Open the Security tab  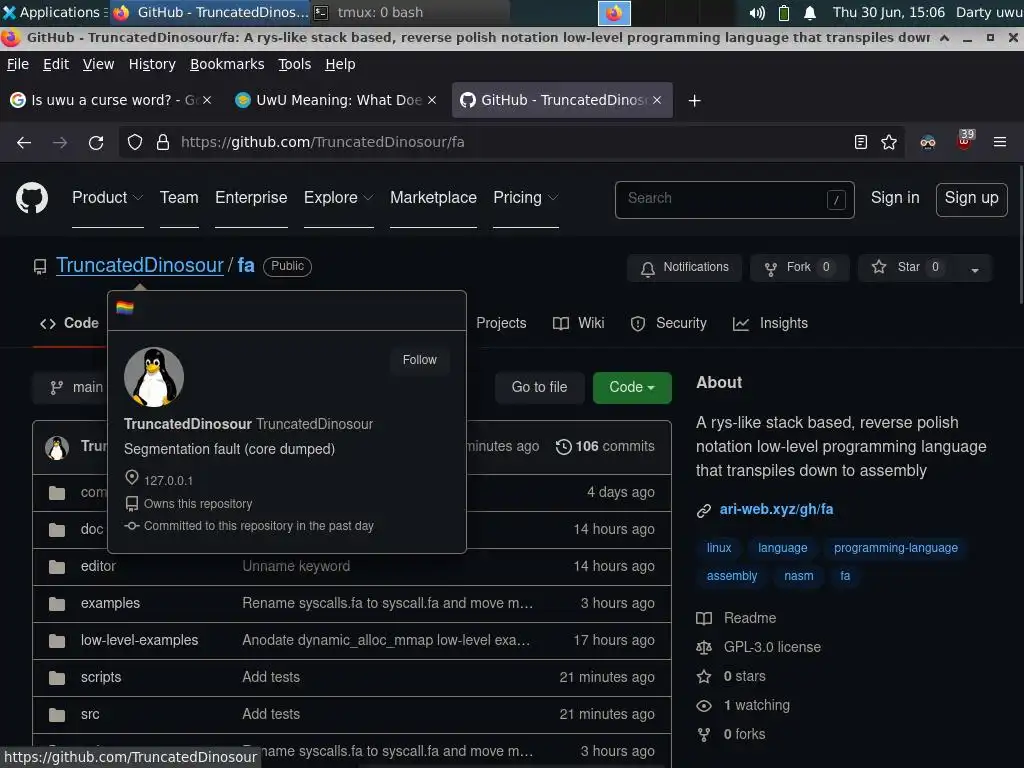click(669, 323)
